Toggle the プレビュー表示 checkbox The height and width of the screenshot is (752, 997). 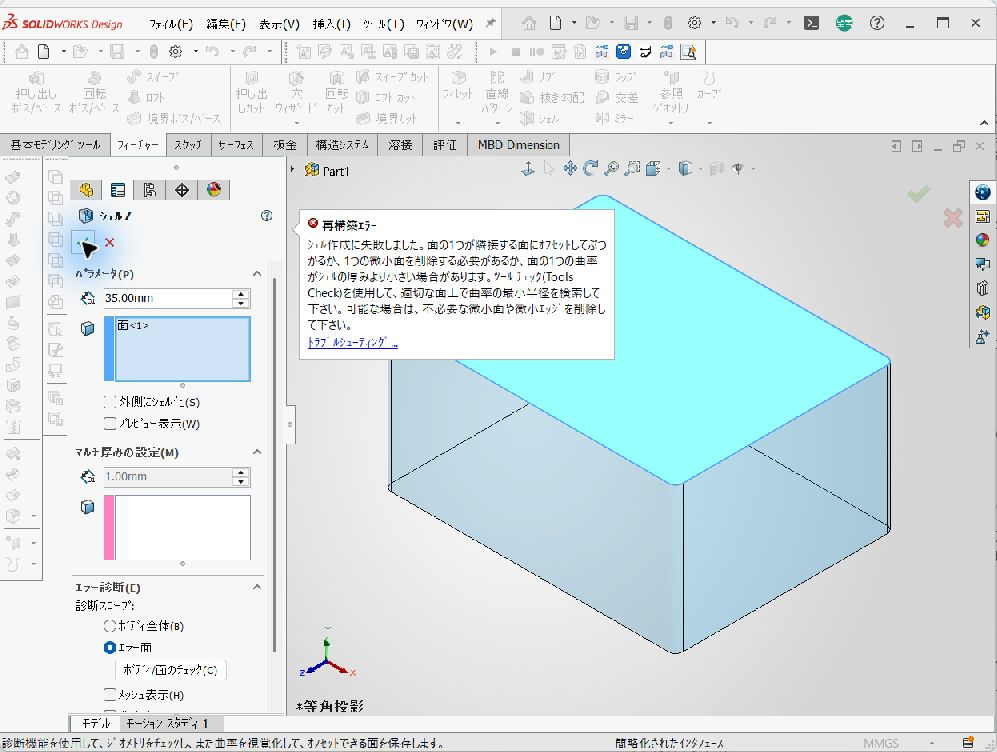(x=110, y=423)
